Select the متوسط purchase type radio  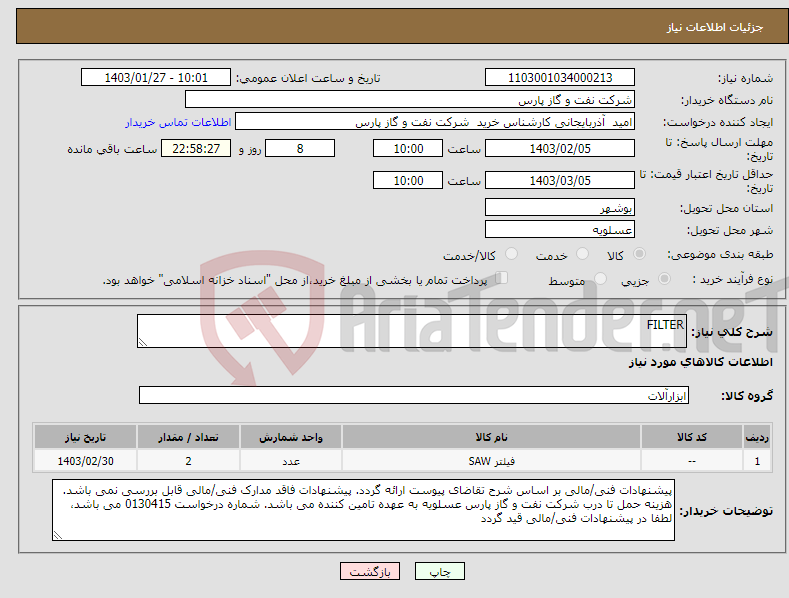tap(600, 278)
